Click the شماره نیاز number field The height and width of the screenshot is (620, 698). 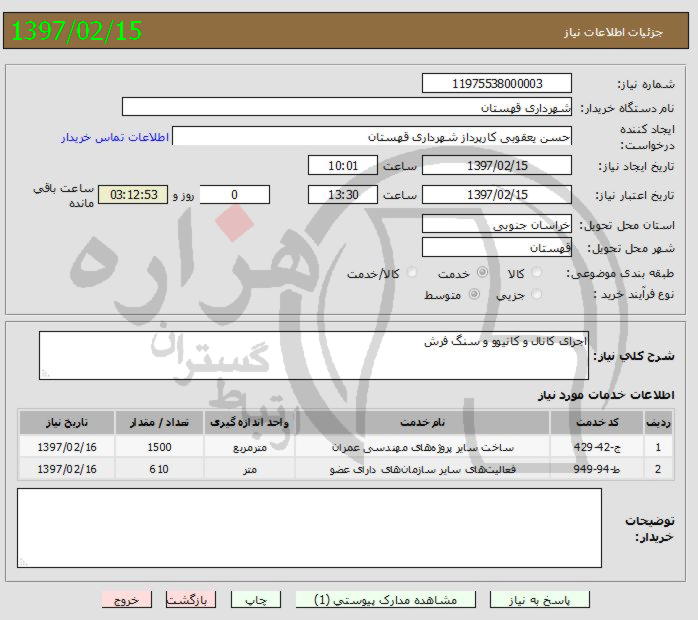tap(497, 83)
